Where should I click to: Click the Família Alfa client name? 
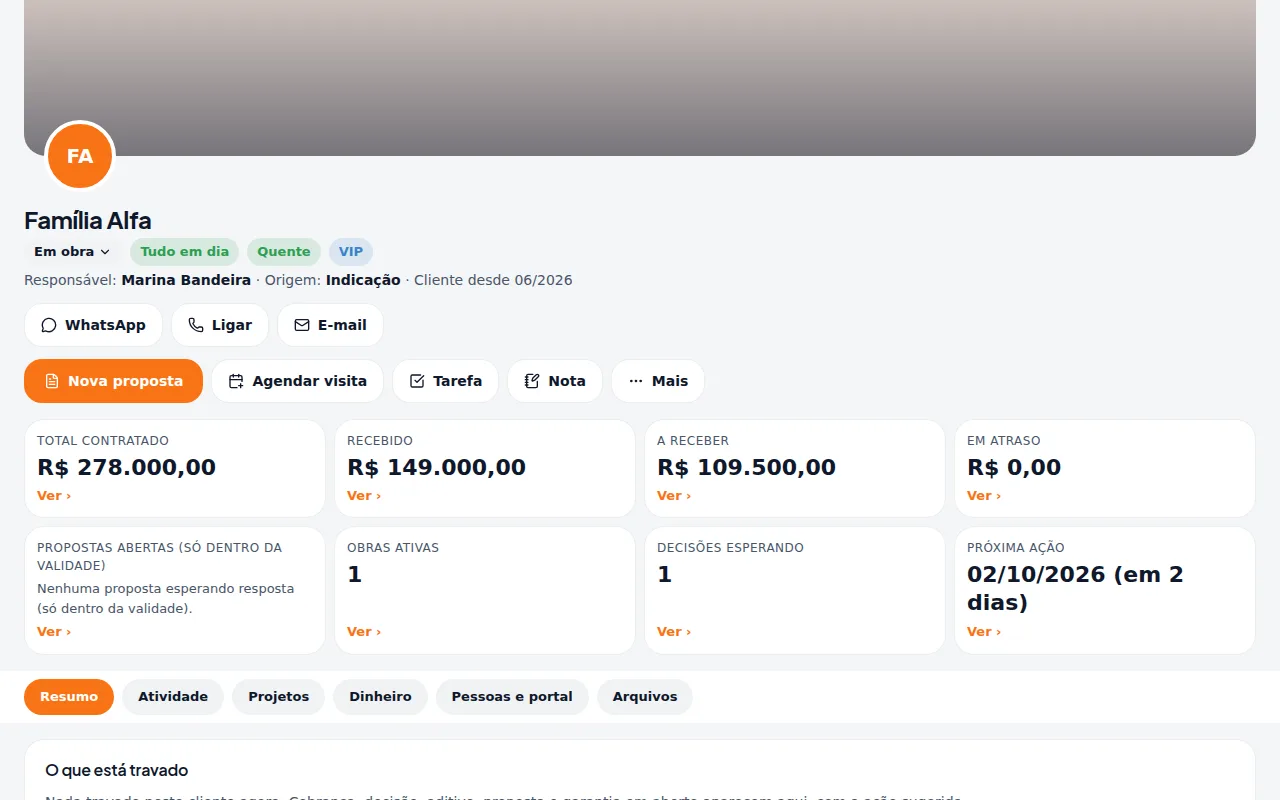pyautogui.click(x=88, y=221)
